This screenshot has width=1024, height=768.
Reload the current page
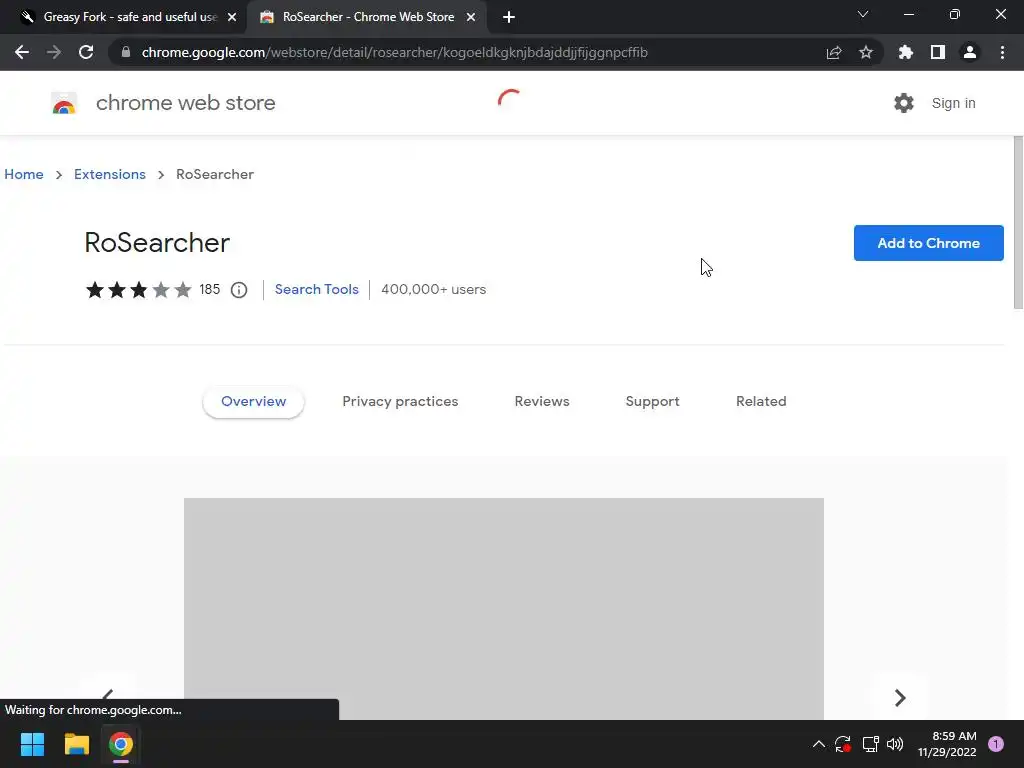coord(86,52)
